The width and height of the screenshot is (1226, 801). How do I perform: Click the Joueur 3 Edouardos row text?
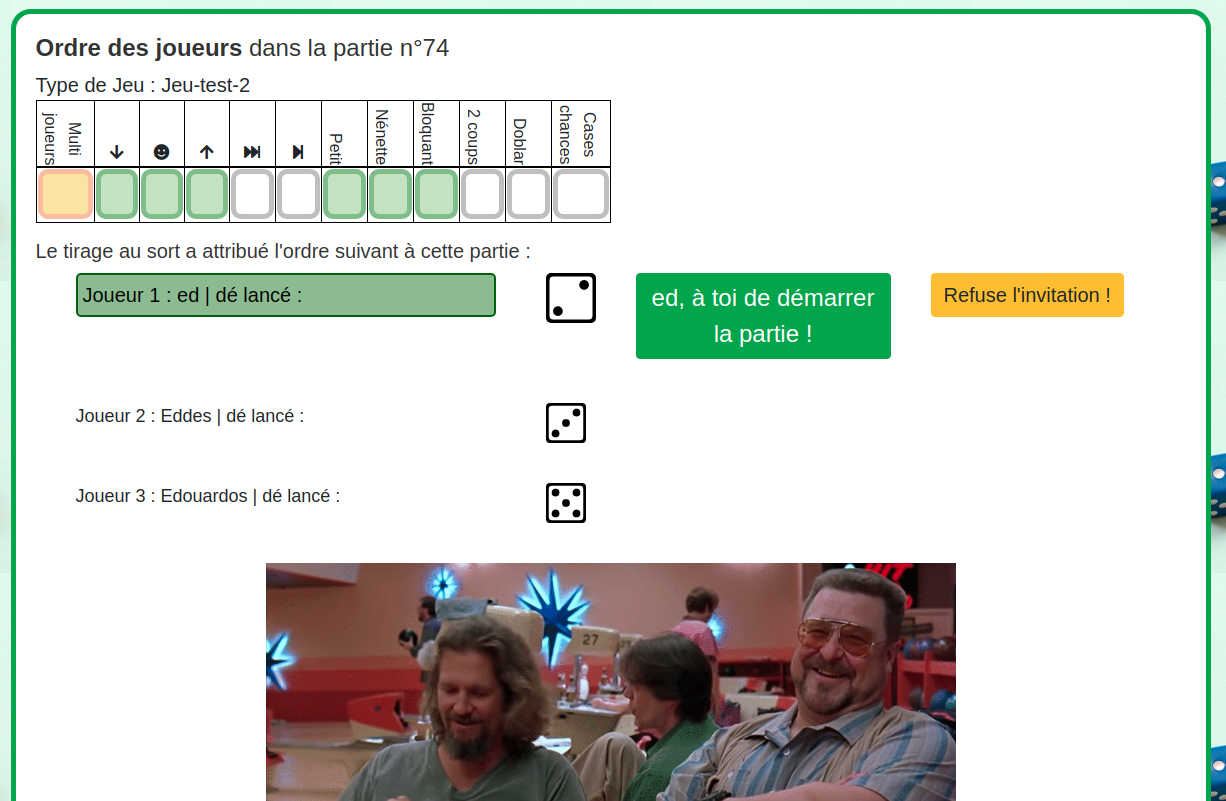tap(208, 496)
